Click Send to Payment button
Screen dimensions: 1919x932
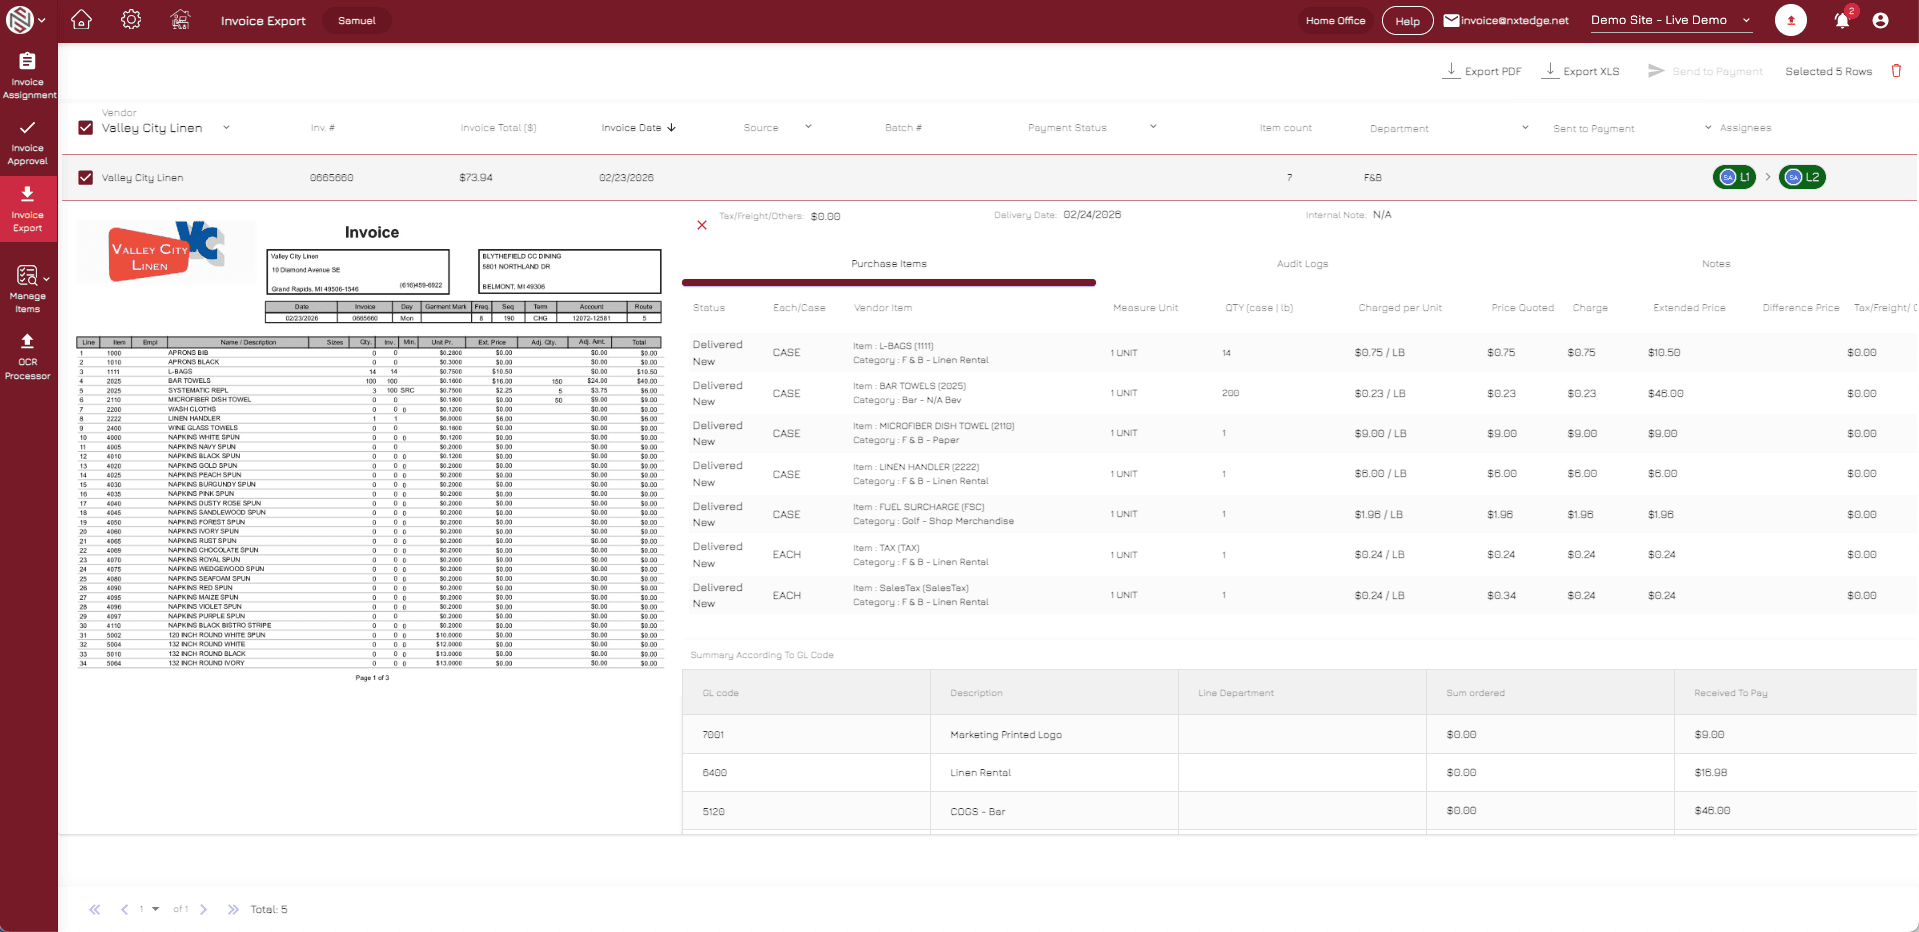click(x=1706, y=71)
